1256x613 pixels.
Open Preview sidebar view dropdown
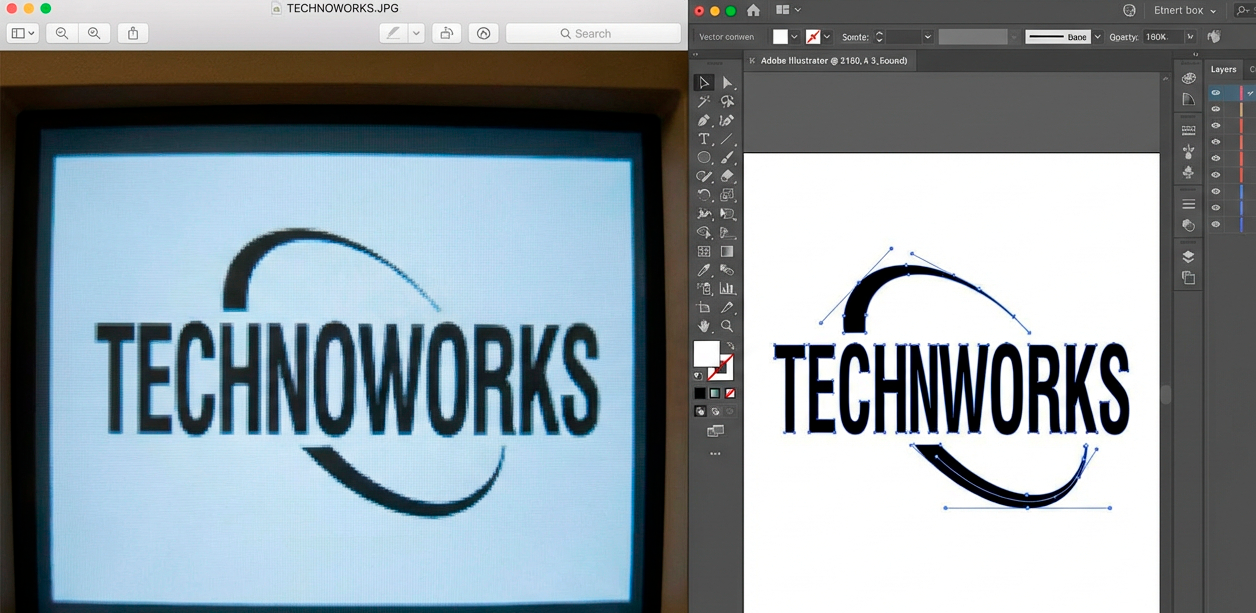pos(22,34)
